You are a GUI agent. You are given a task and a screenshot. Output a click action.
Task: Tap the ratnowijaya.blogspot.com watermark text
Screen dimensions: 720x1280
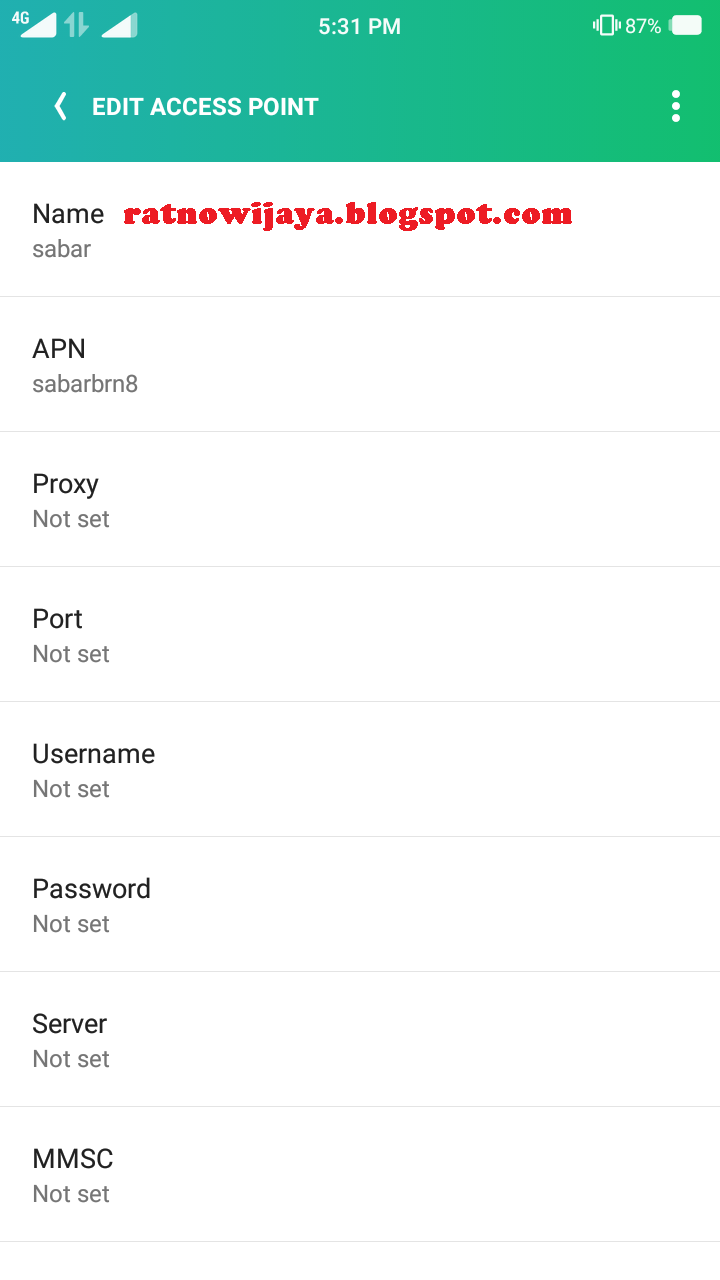pos(348,214)
